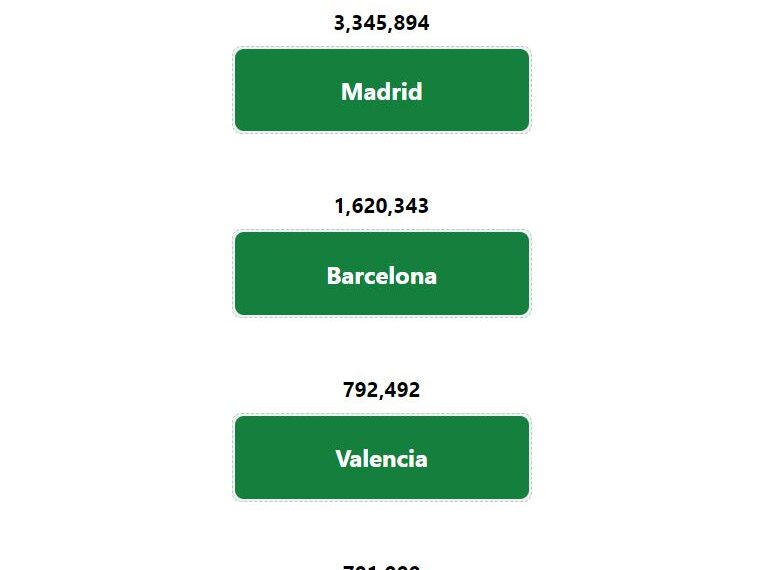Tap the Valencia text label
The height and width of the screenshot is (570, 762).
tap(381, 459)
